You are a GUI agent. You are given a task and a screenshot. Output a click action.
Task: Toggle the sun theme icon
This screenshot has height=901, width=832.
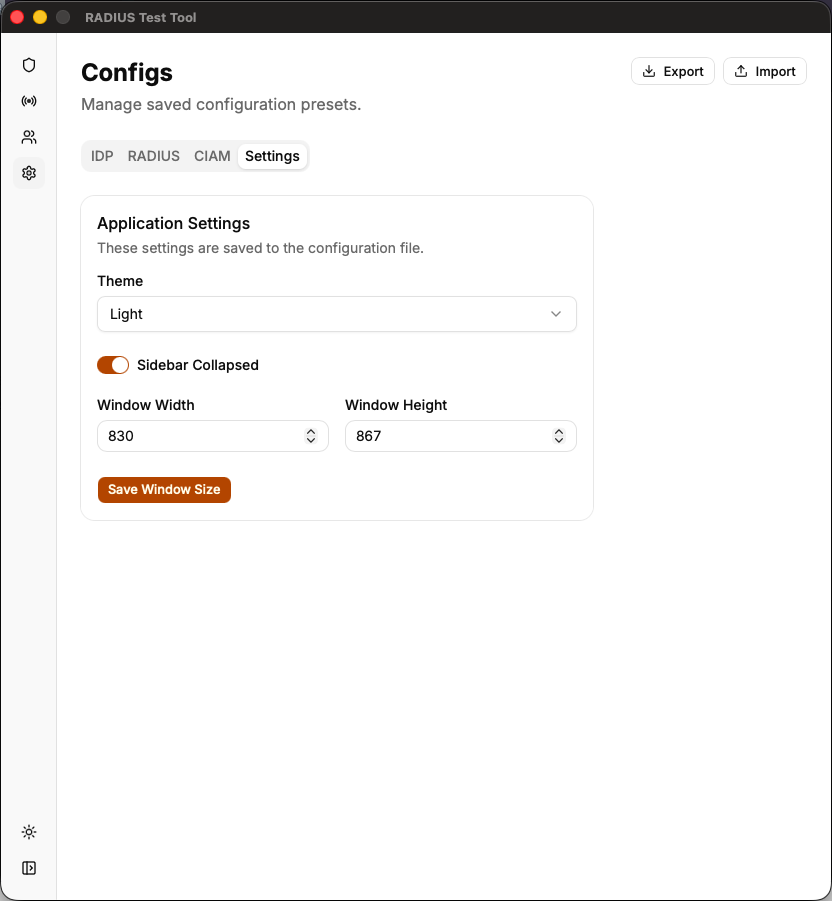[29, 832]
